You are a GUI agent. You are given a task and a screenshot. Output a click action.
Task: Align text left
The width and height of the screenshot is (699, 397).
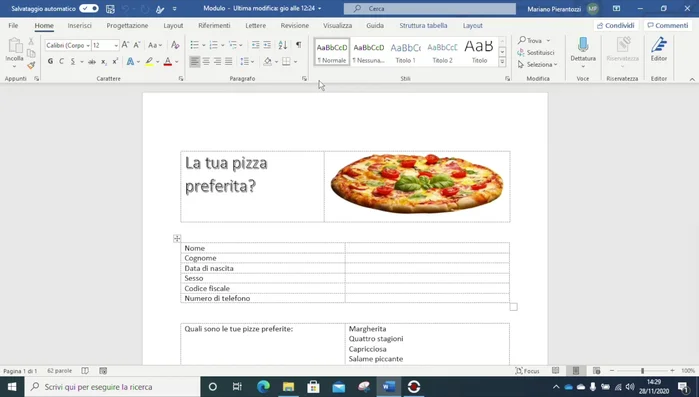pos(194,61)
